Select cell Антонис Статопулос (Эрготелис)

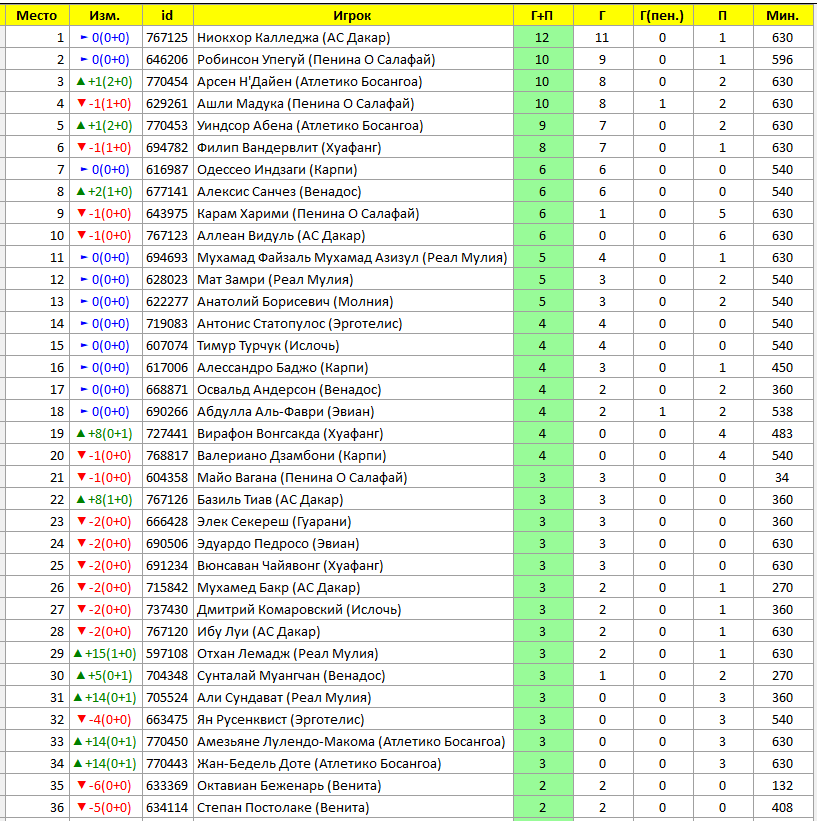[x=353, y=324]
